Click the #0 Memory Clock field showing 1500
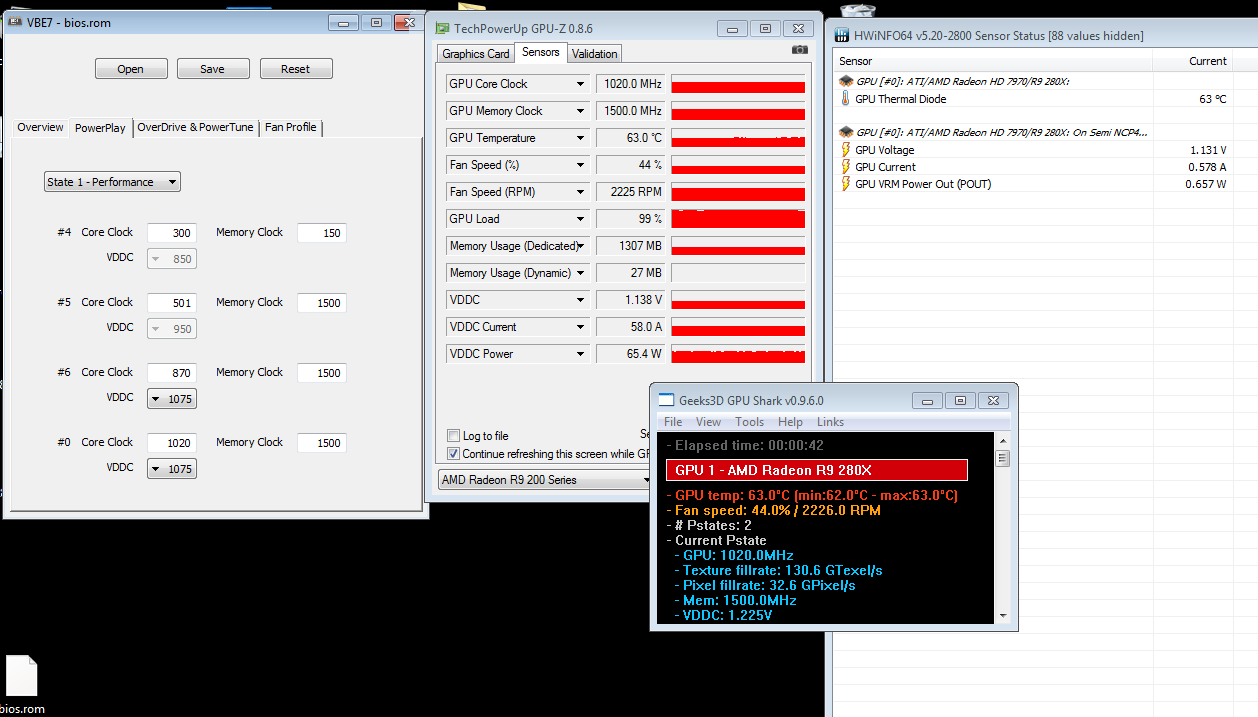Screen dimensions: 1258x717 [x=322, y=443]
